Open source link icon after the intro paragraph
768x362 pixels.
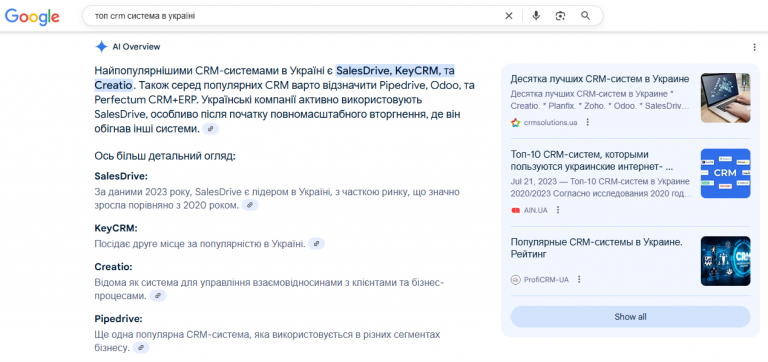tap(211, 129)
